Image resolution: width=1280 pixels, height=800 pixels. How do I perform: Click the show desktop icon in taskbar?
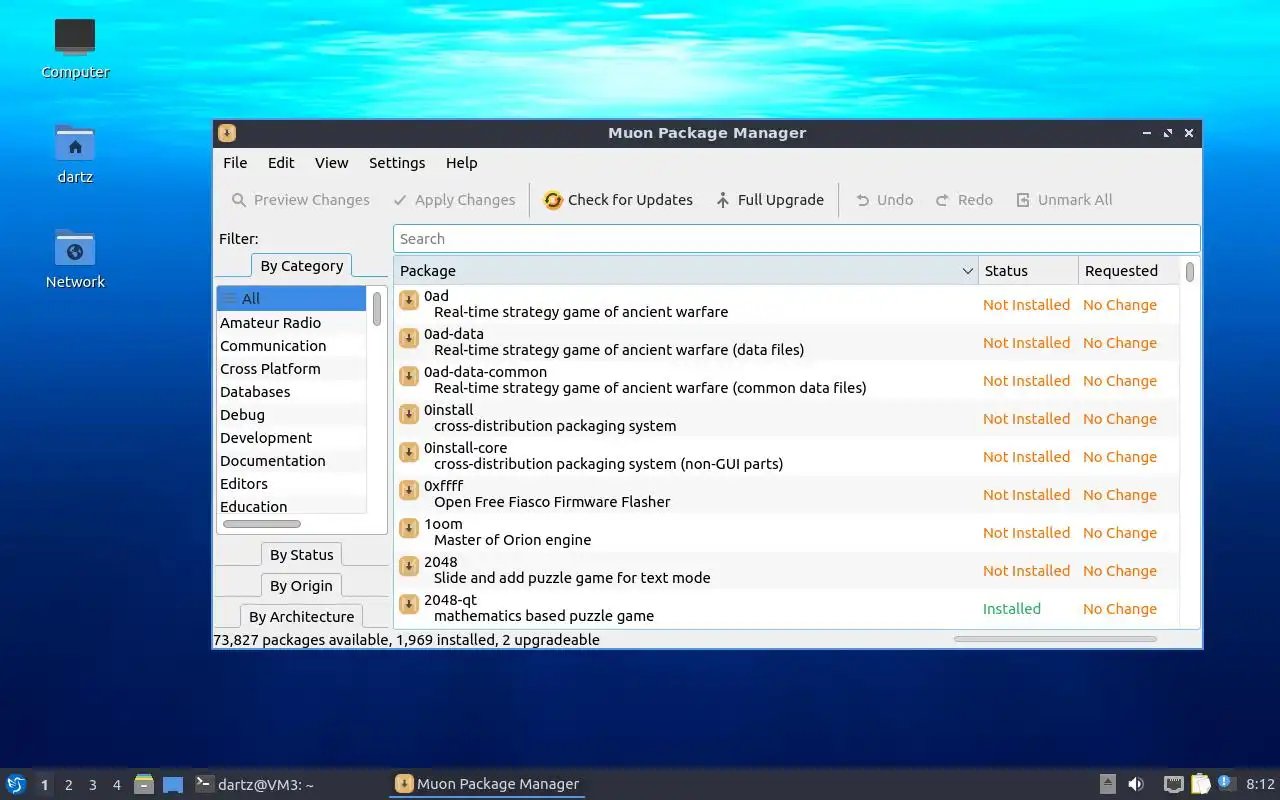pos(173,784)
